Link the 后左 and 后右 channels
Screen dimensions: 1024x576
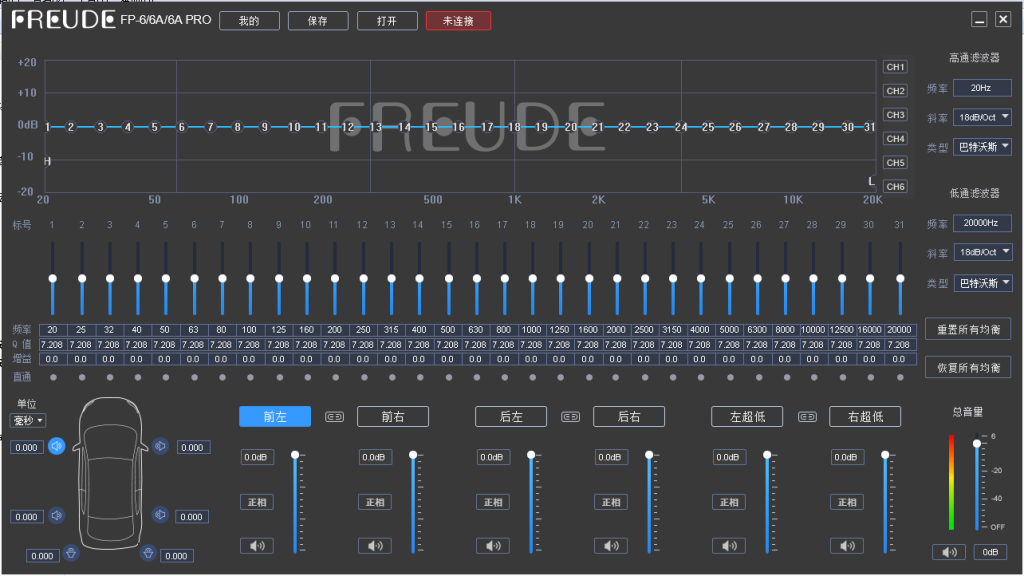click(x=570, y=417)
